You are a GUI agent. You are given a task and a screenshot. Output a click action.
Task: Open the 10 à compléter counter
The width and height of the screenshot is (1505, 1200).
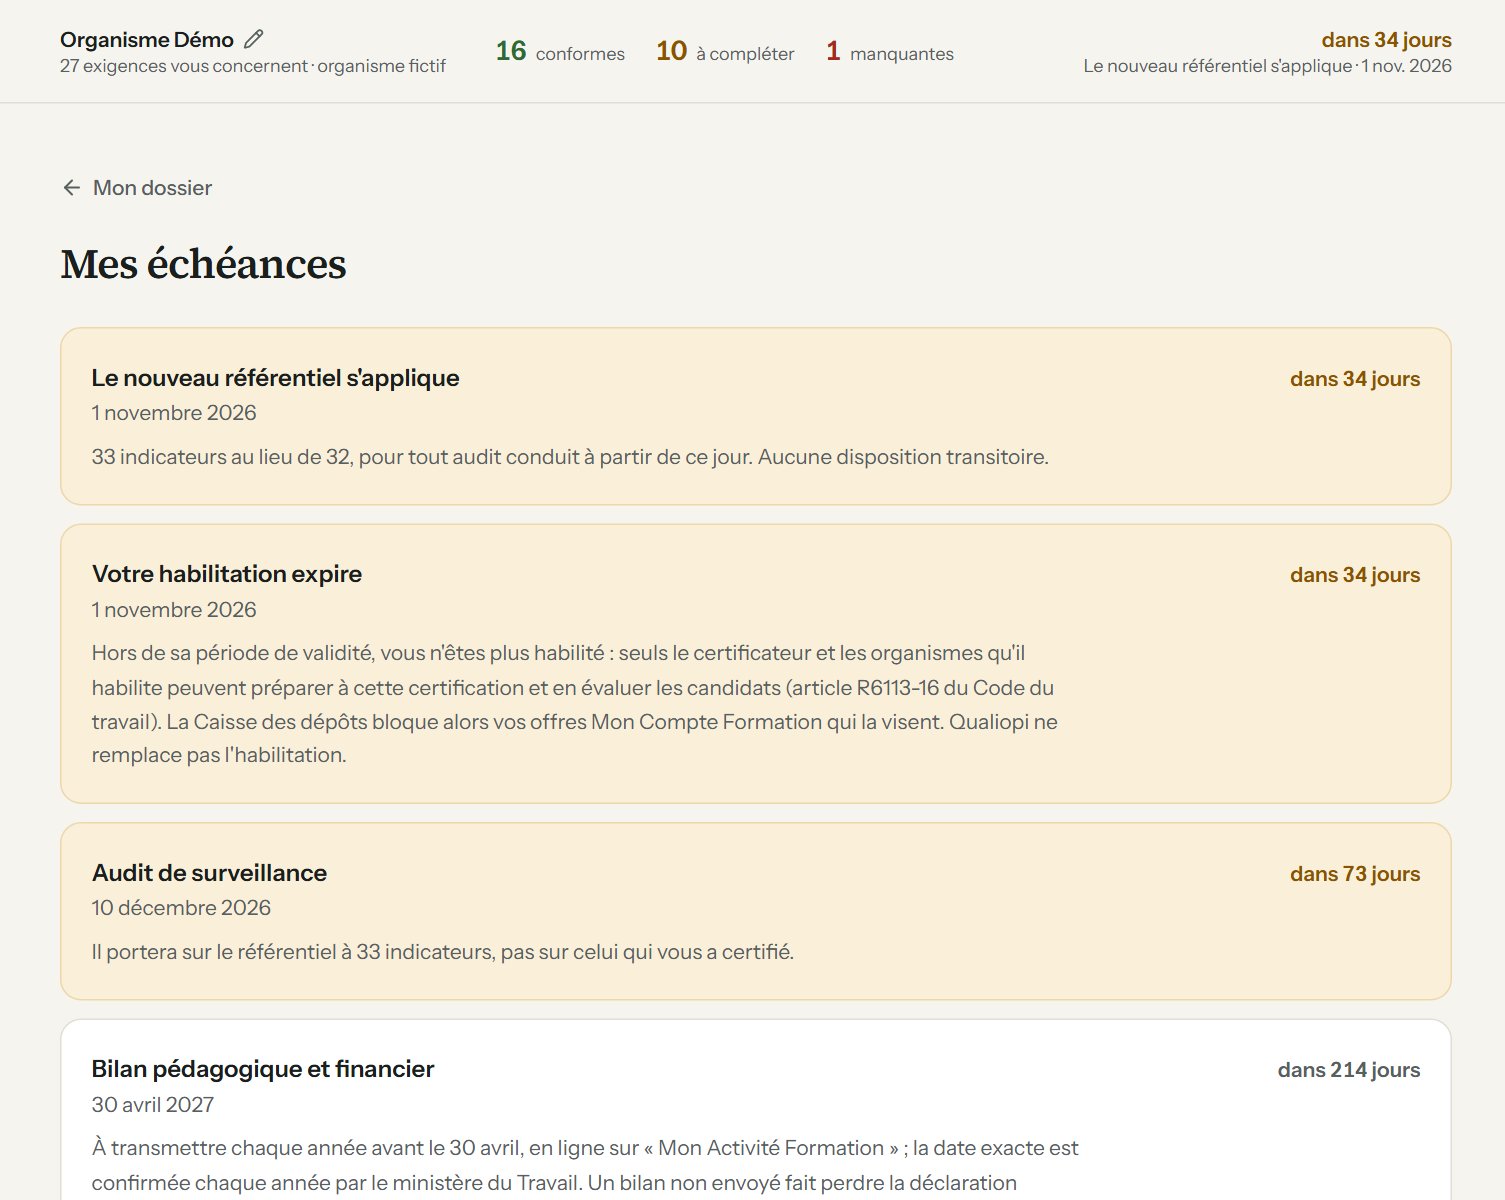725,52
